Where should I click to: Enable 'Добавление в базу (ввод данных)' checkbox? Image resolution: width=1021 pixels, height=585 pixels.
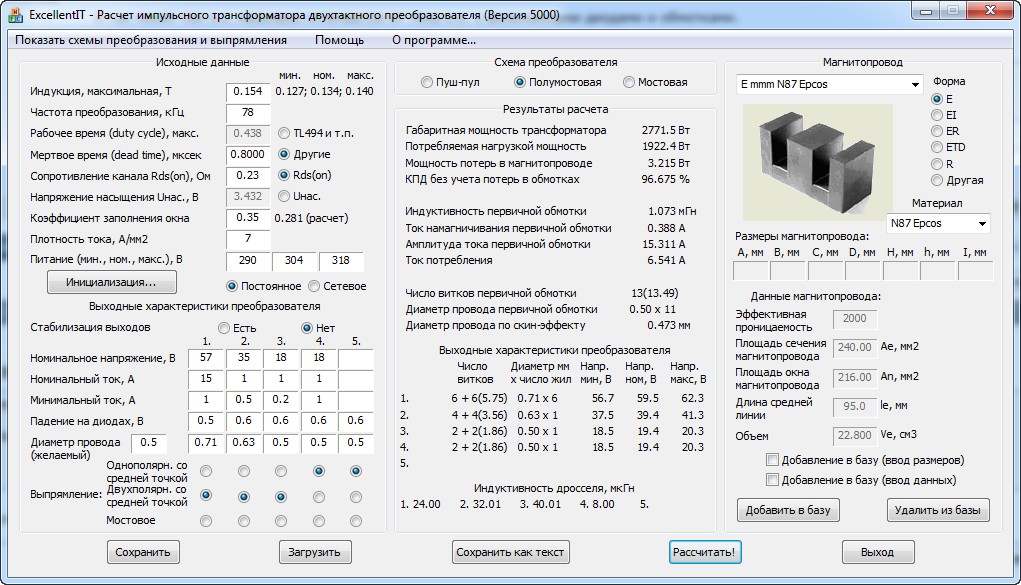point(772,480)
